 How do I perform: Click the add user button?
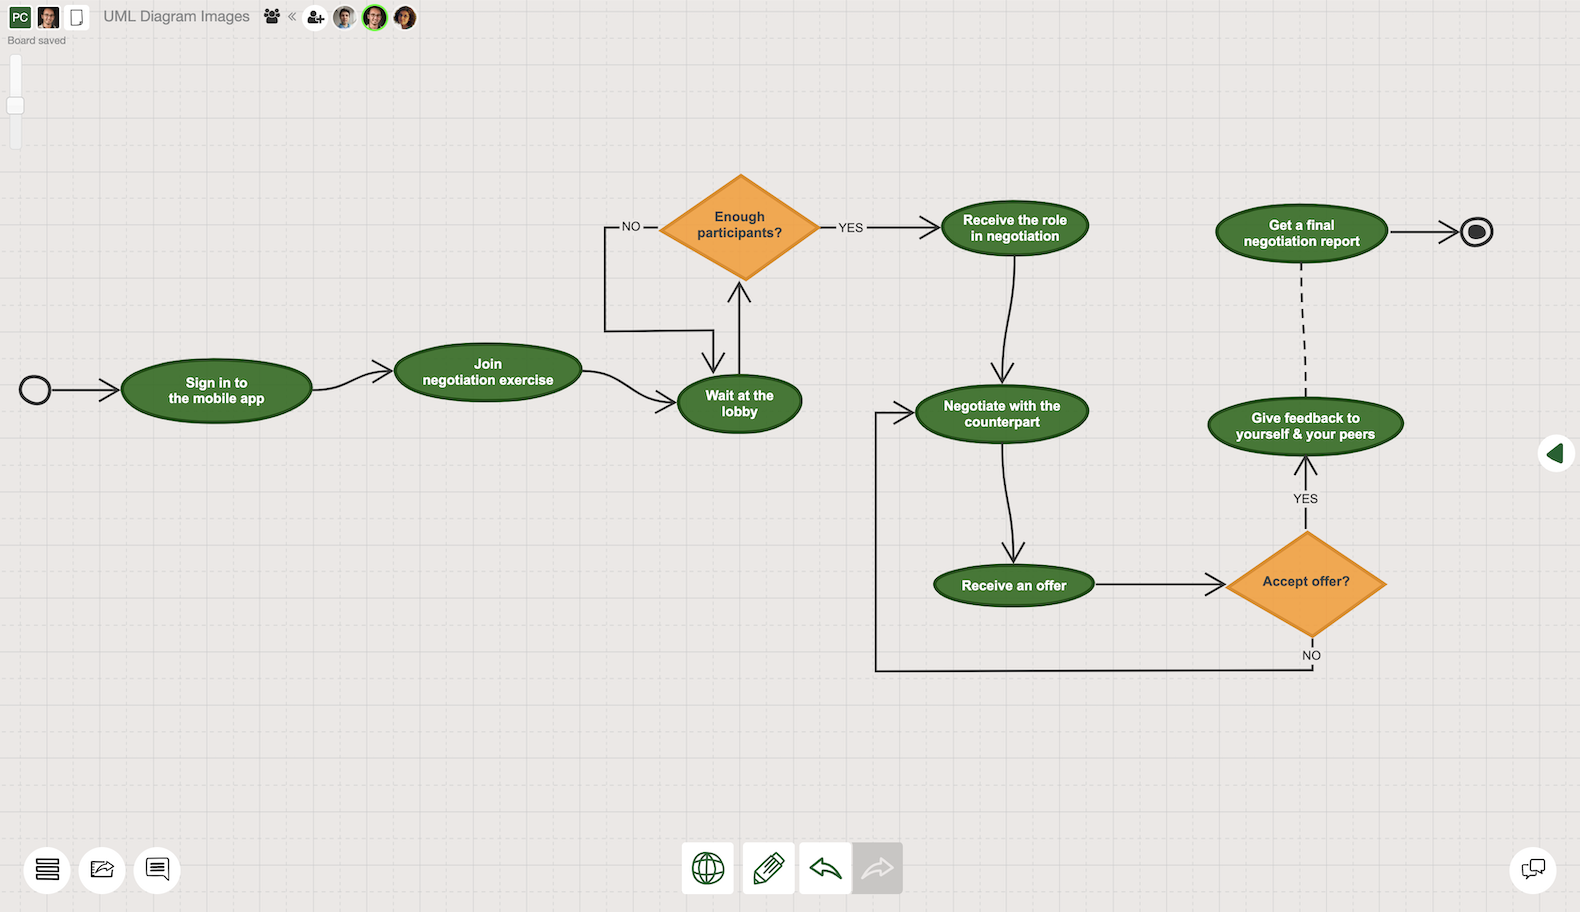click(x=316, y=17)
